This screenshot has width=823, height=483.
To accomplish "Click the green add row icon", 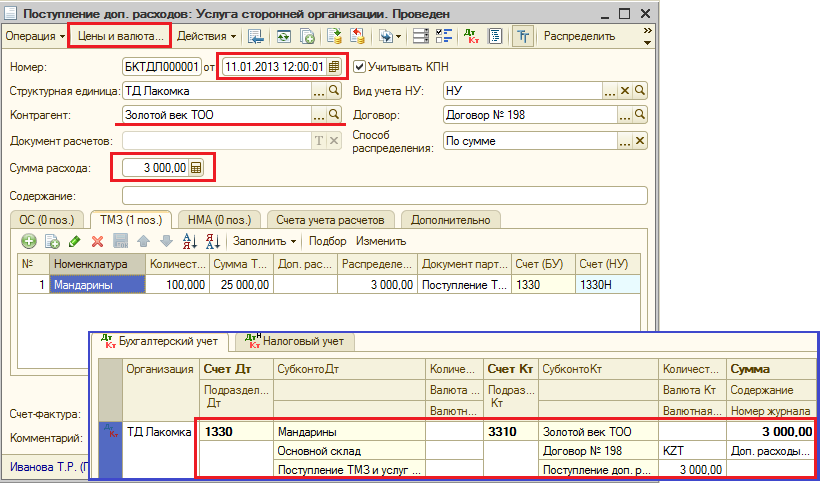I will (28, 241).
